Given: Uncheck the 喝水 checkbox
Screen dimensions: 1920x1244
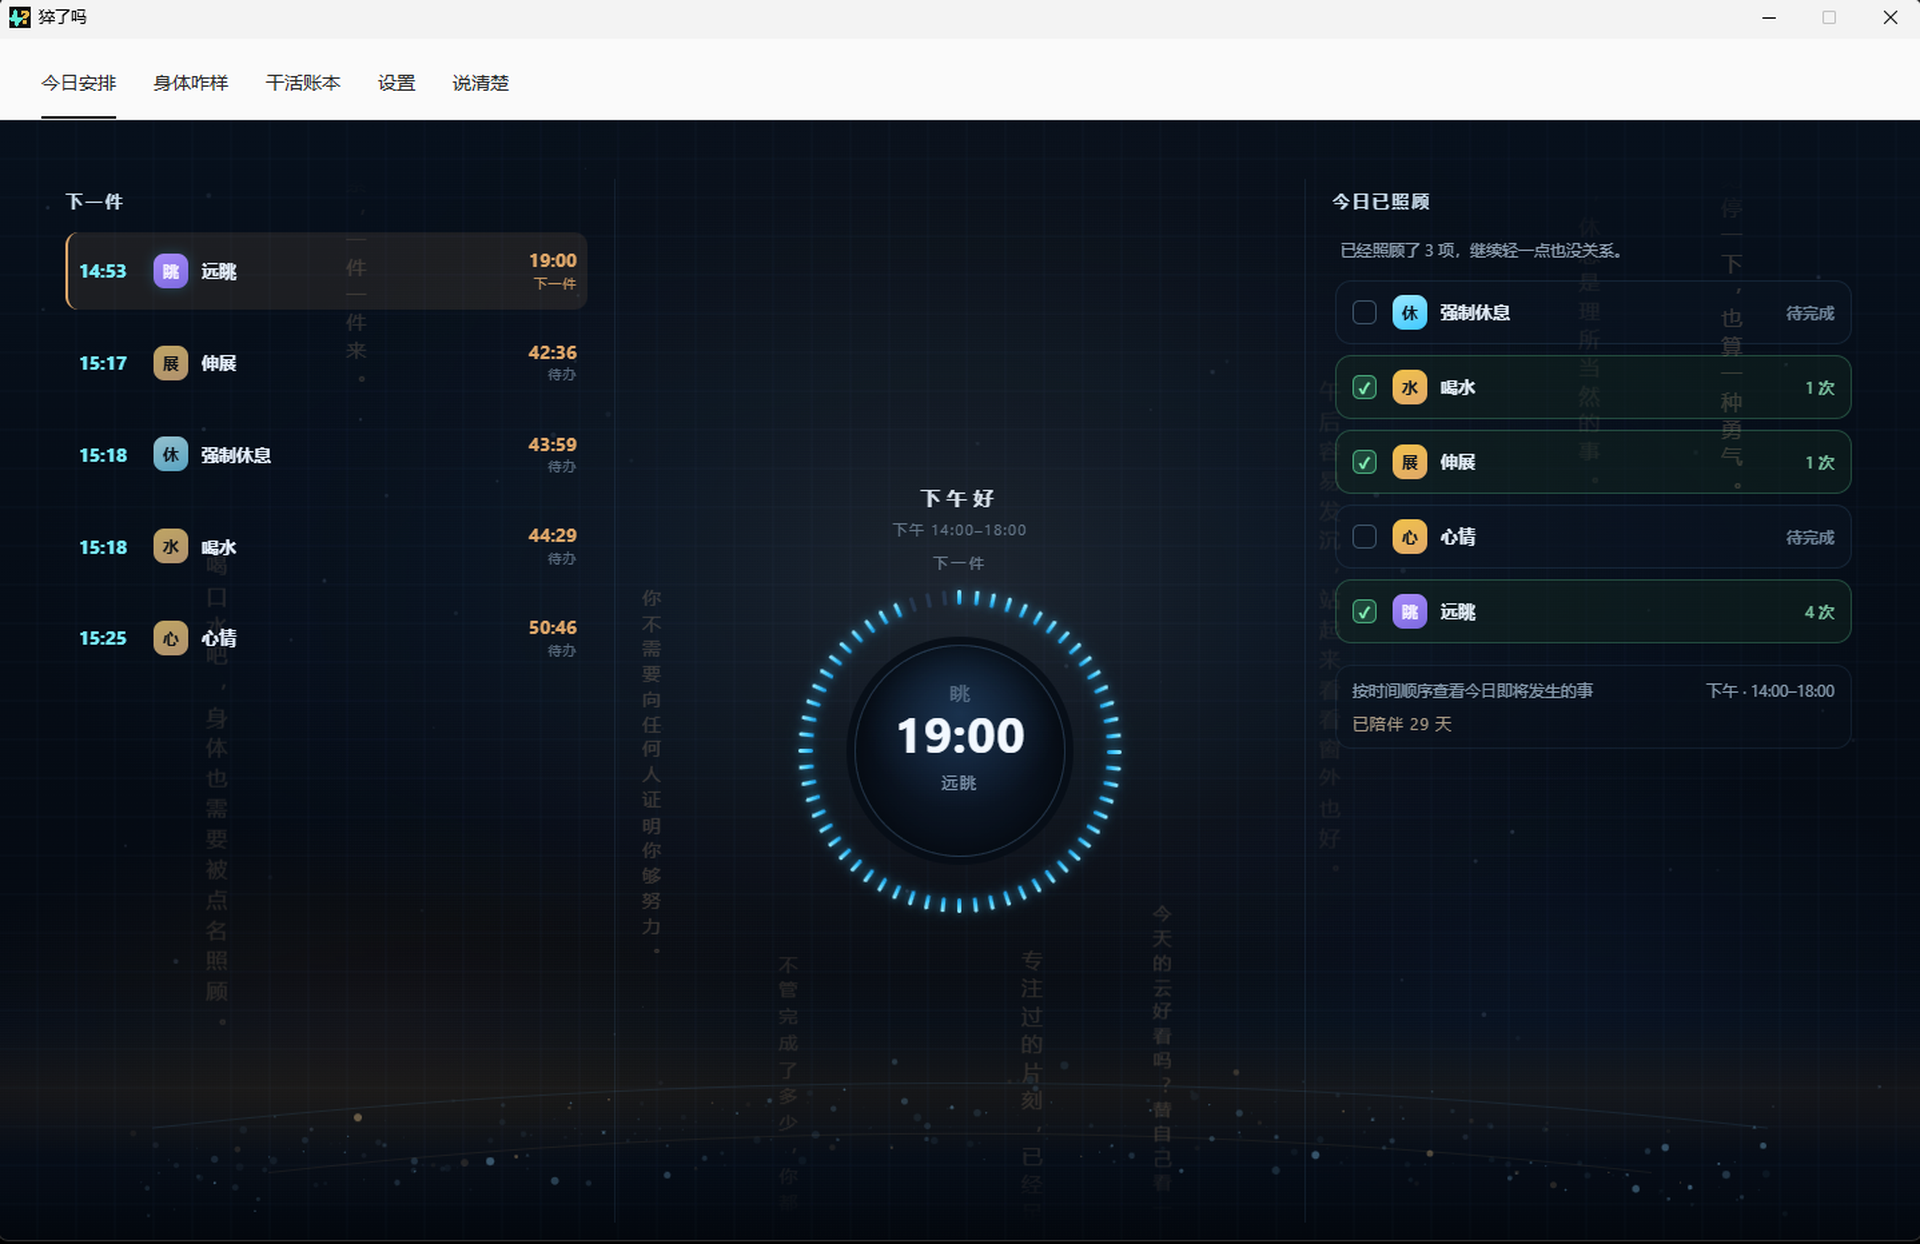Looking at the screenshot, I should point(1364,388).
